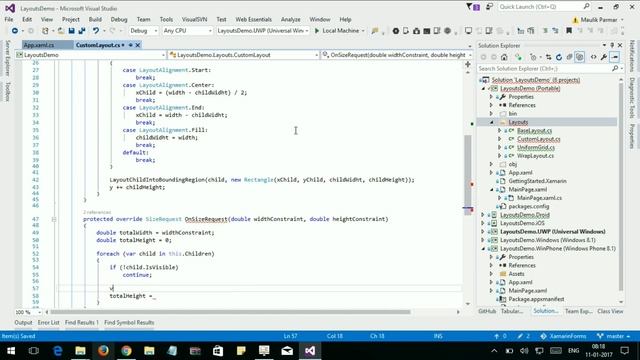The width and height of the screenshot is (640, 360).
Task: Select WrapLayout.cs in Solution Explorer
Action: click(x=536, y=156)
